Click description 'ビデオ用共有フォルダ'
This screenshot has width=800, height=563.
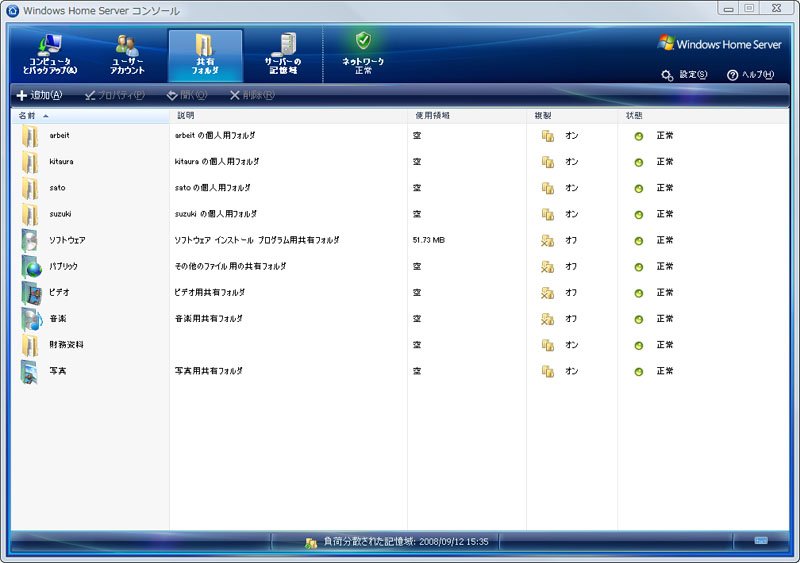[x=210, y=292]
